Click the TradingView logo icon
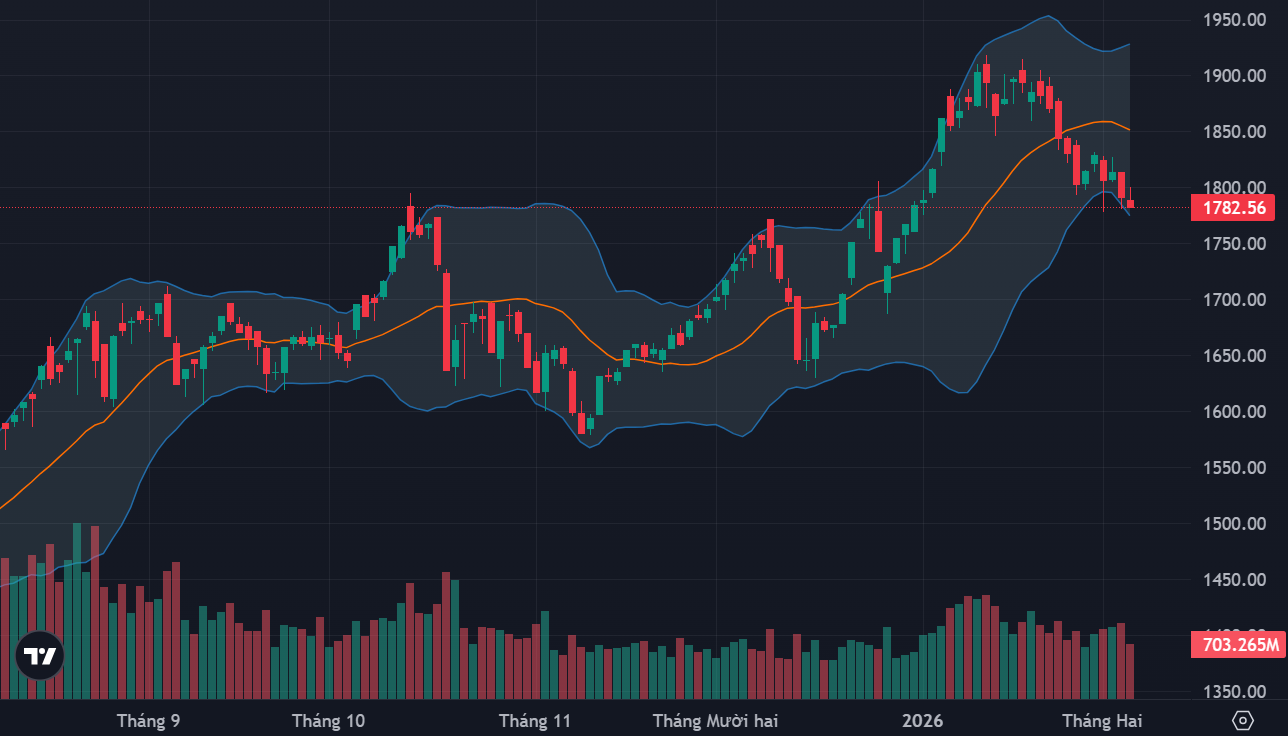The height and width of the screenshot is (736, 1288). pos(40,656)
